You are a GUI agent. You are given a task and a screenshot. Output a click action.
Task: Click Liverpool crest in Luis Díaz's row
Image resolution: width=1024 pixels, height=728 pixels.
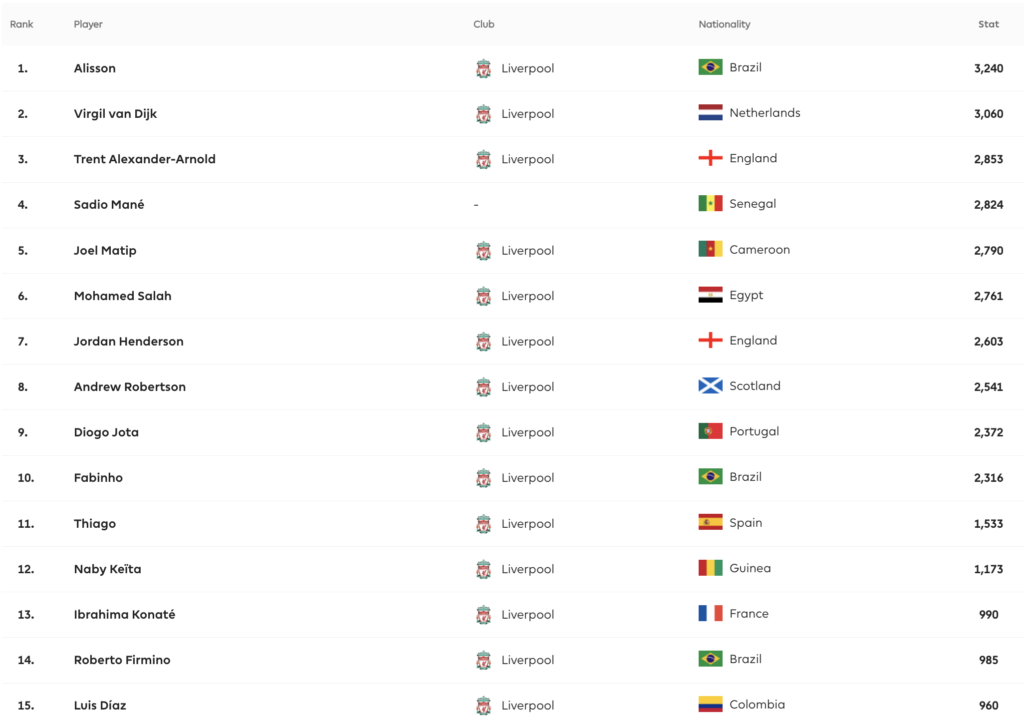click(483, 705)
